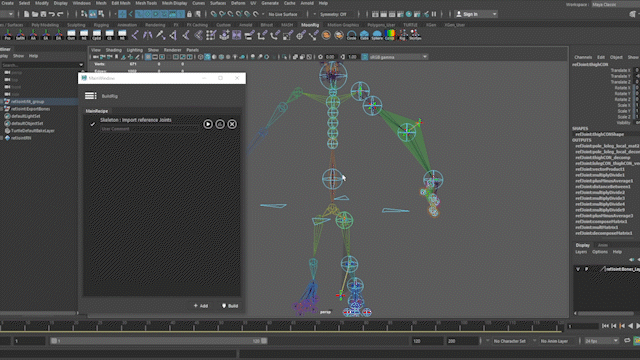Open the No Anim Layer dropdown

pos(554,341)
